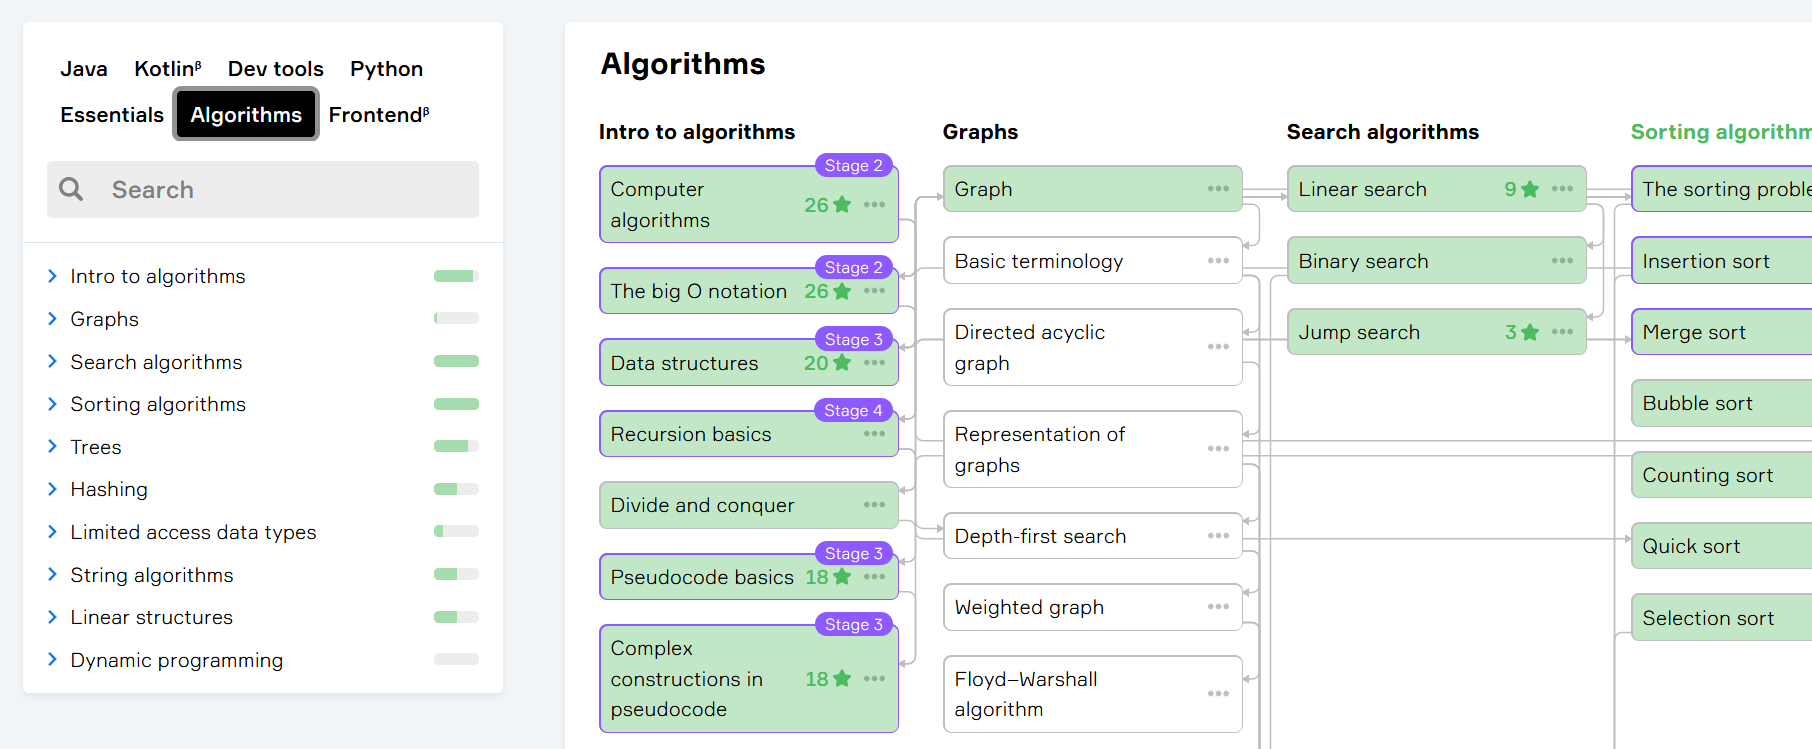The height and width of the screenshot is (749, 1812).
Task: Open the Kotlin tab
Action: (167, 69)
